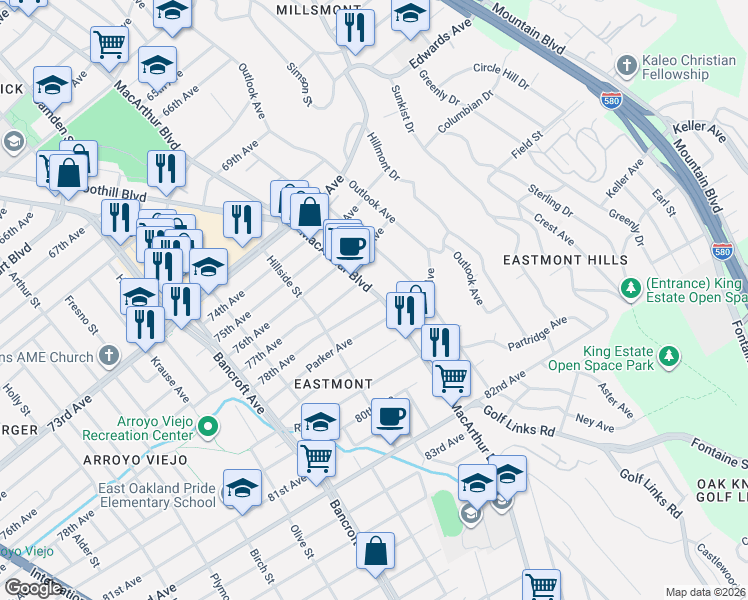Click the Krause Ave street label
This screenshot has height=600, width=748.
170,380
